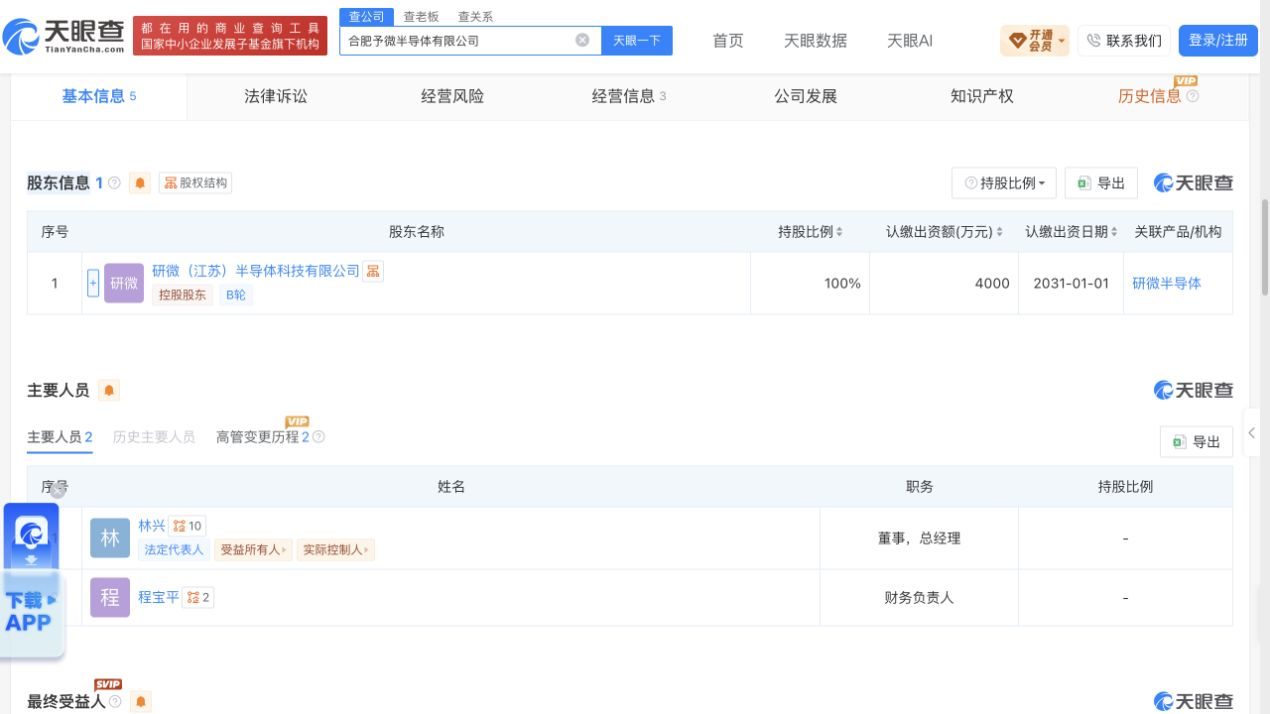Open the 基本信息 tab
1270x714 pixels.
(x=99, y=96)
